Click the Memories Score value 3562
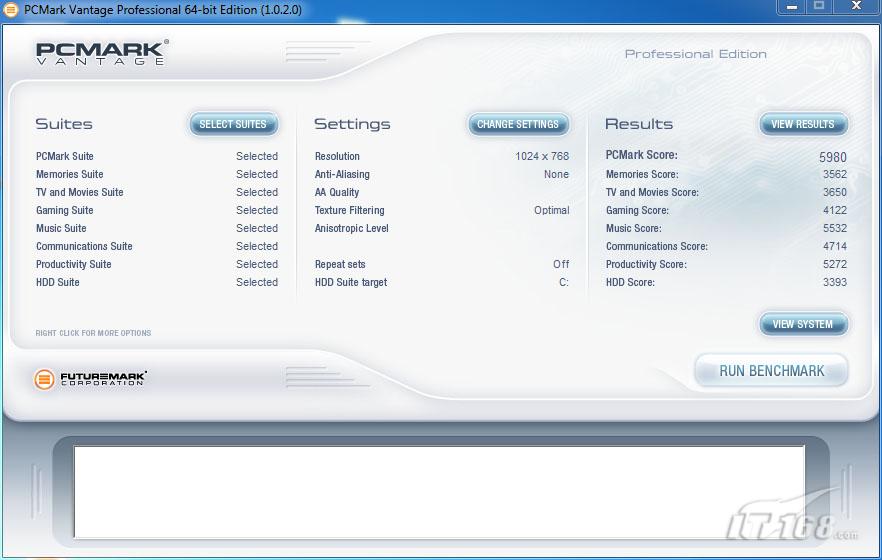Viewport: 882px width, 560px height. pyautogui.click(x=835, y=174)
